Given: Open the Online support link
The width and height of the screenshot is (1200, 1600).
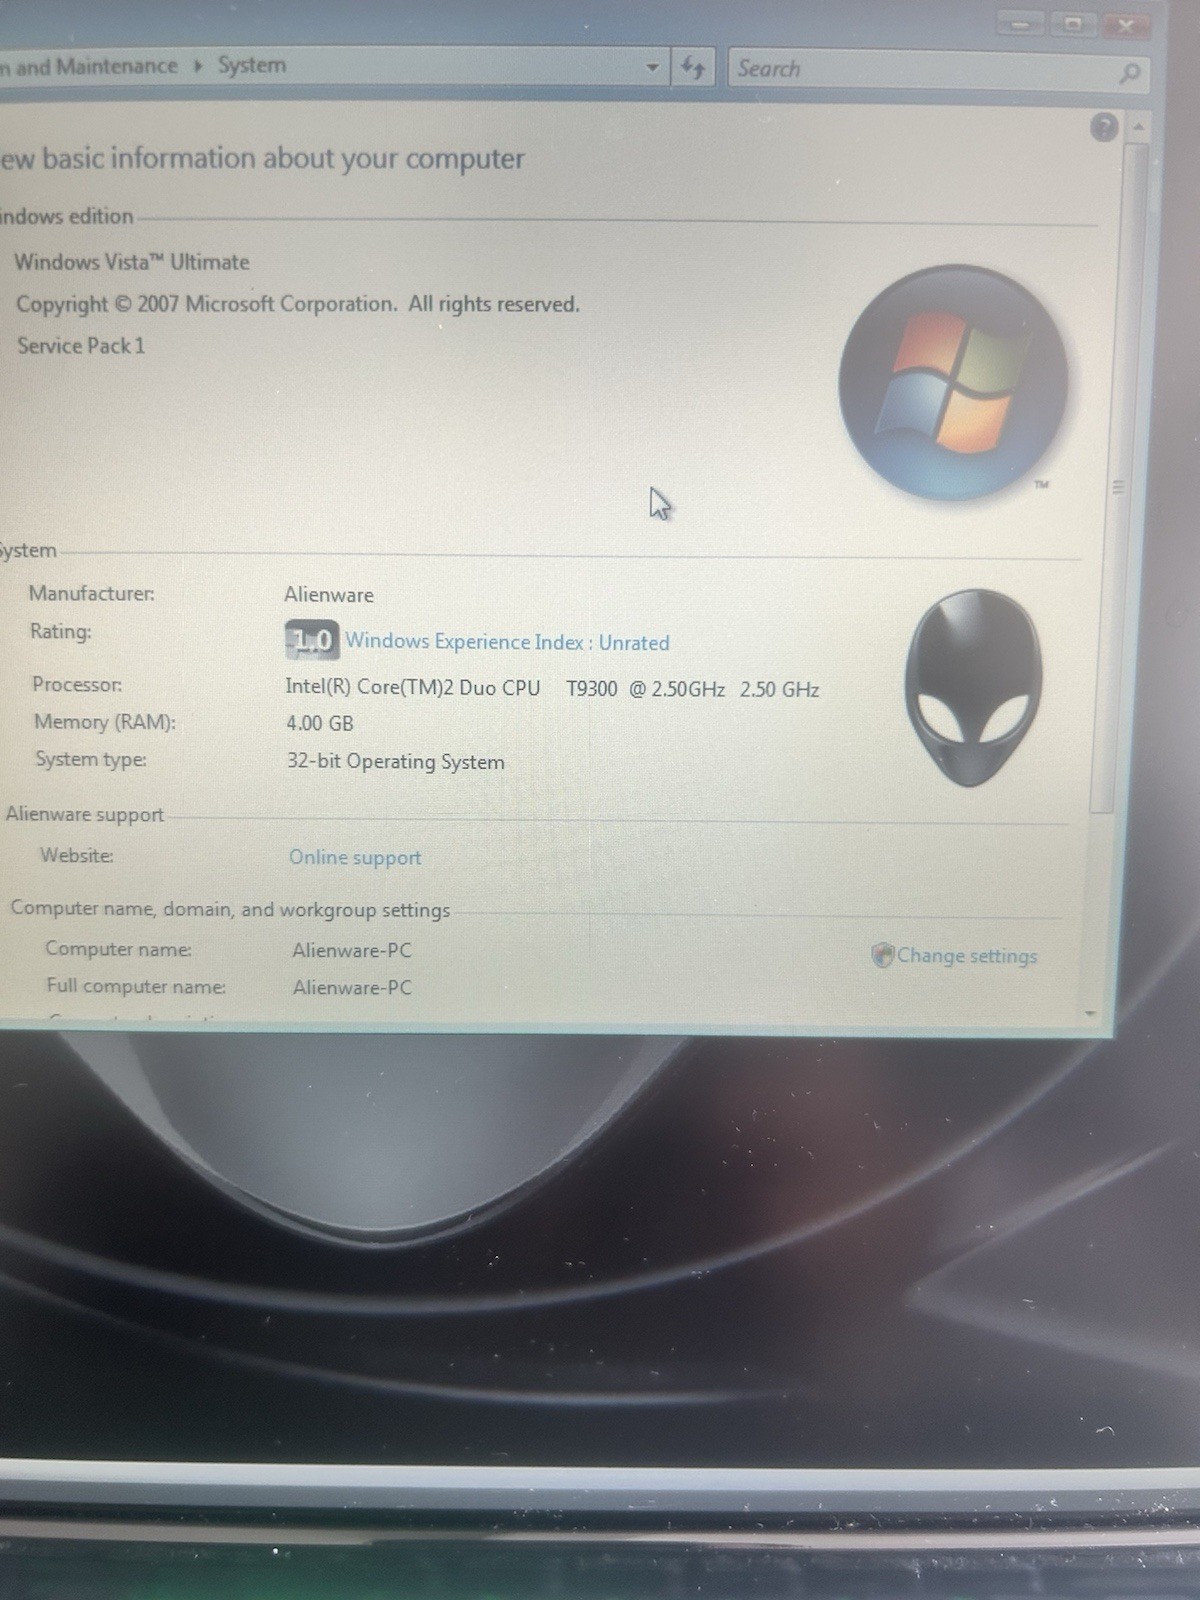Looking at the screenshot, I should (355, 857).
